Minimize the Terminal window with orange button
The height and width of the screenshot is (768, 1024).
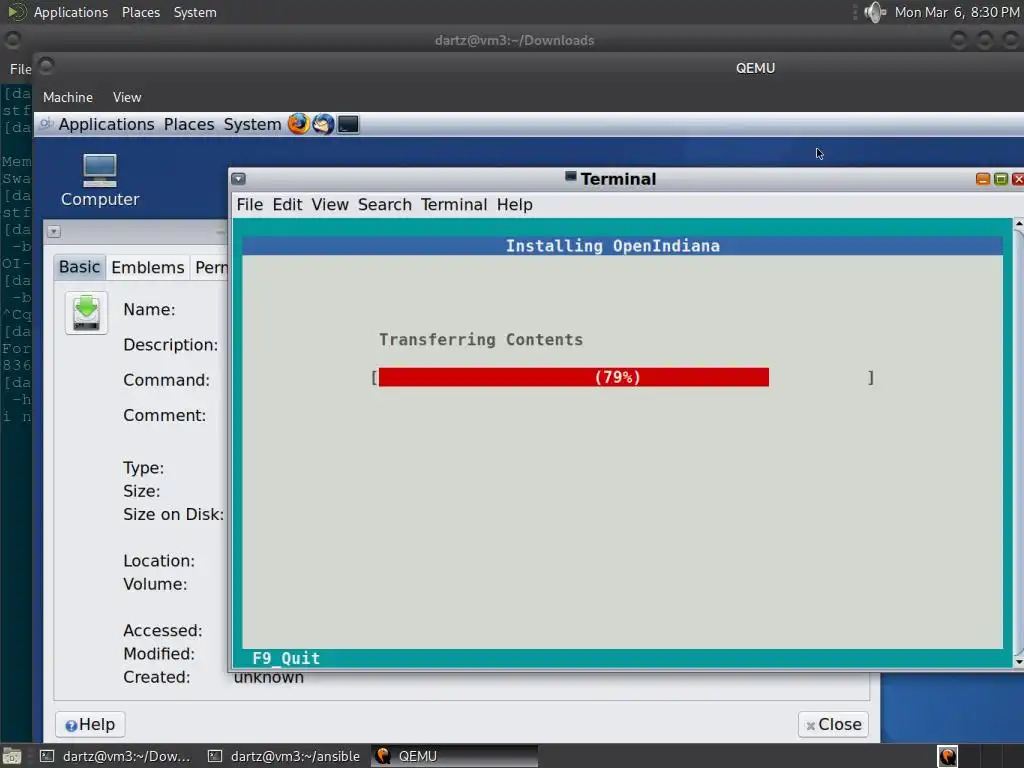coord(982,179)
